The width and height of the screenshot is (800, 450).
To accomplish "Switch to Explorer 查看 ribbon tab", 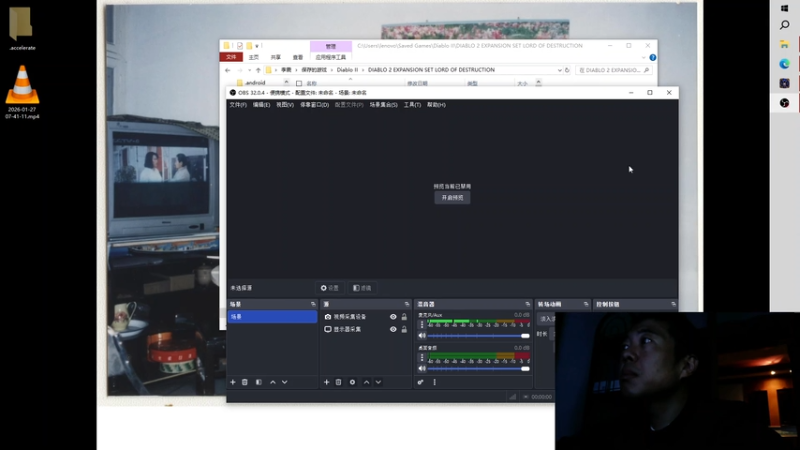I will point(298,57).
